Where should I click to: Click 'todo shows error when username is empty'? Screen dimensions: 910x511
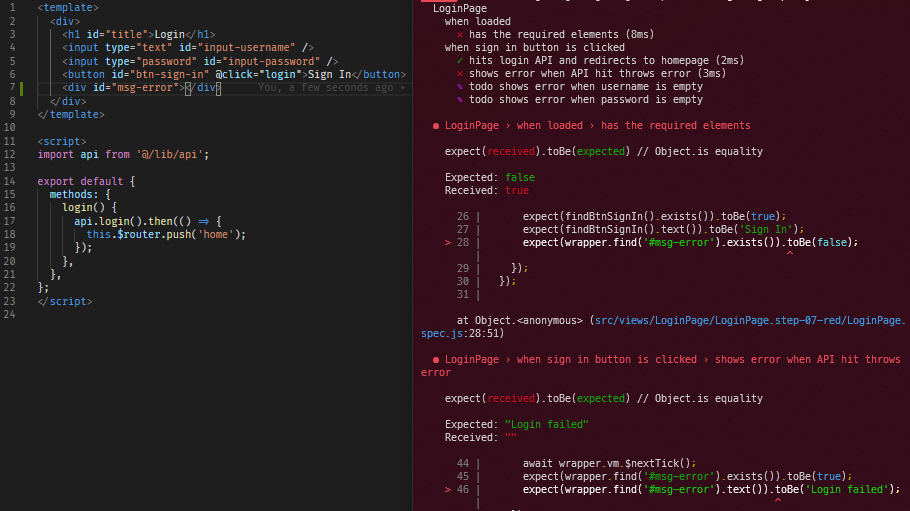[579, 87]
